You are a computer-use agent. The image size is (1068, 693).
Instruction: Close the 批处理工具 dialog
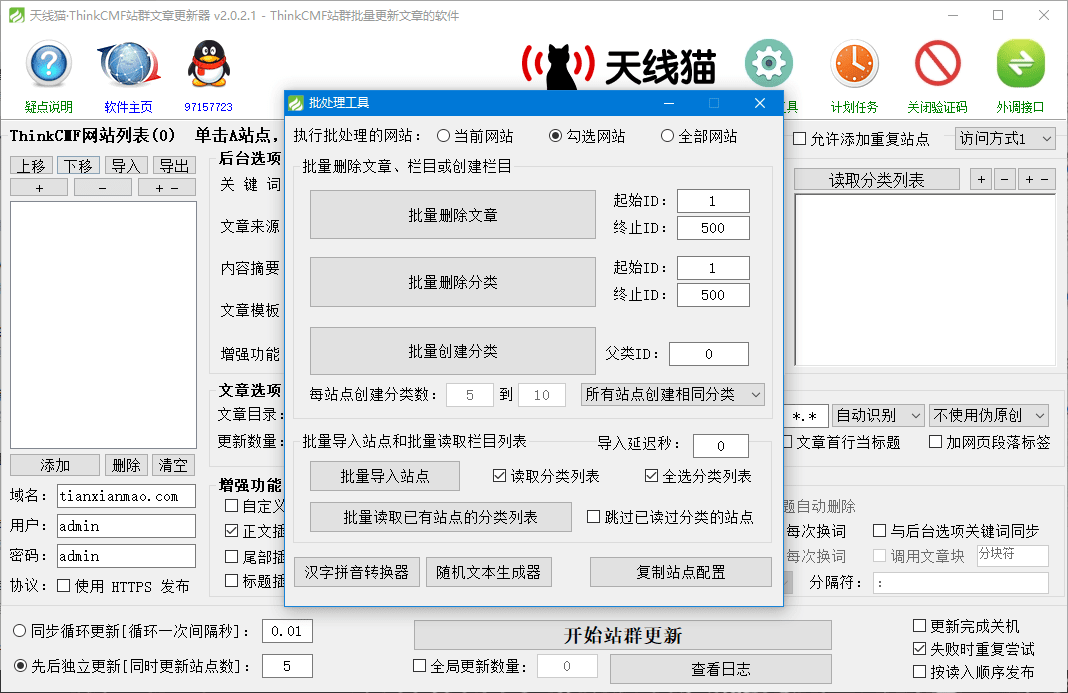coord(760,103)
